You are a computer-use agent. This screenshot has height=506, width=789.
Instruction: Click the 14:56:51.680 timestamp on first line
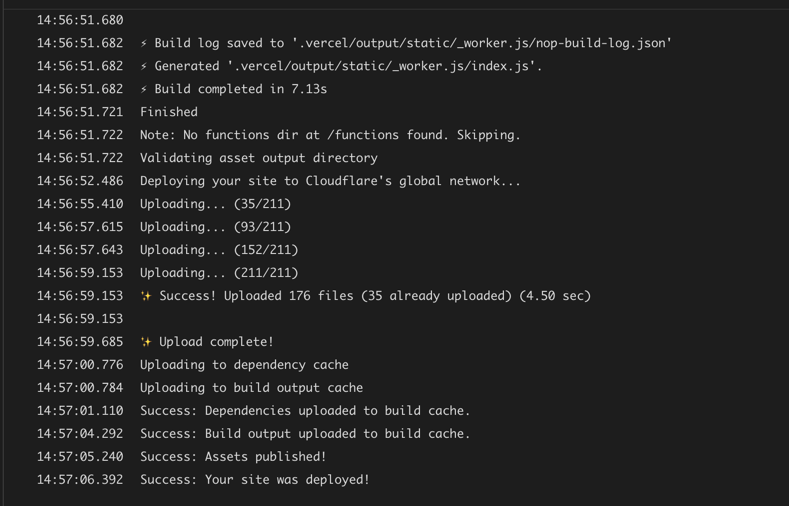pos(80,20)
